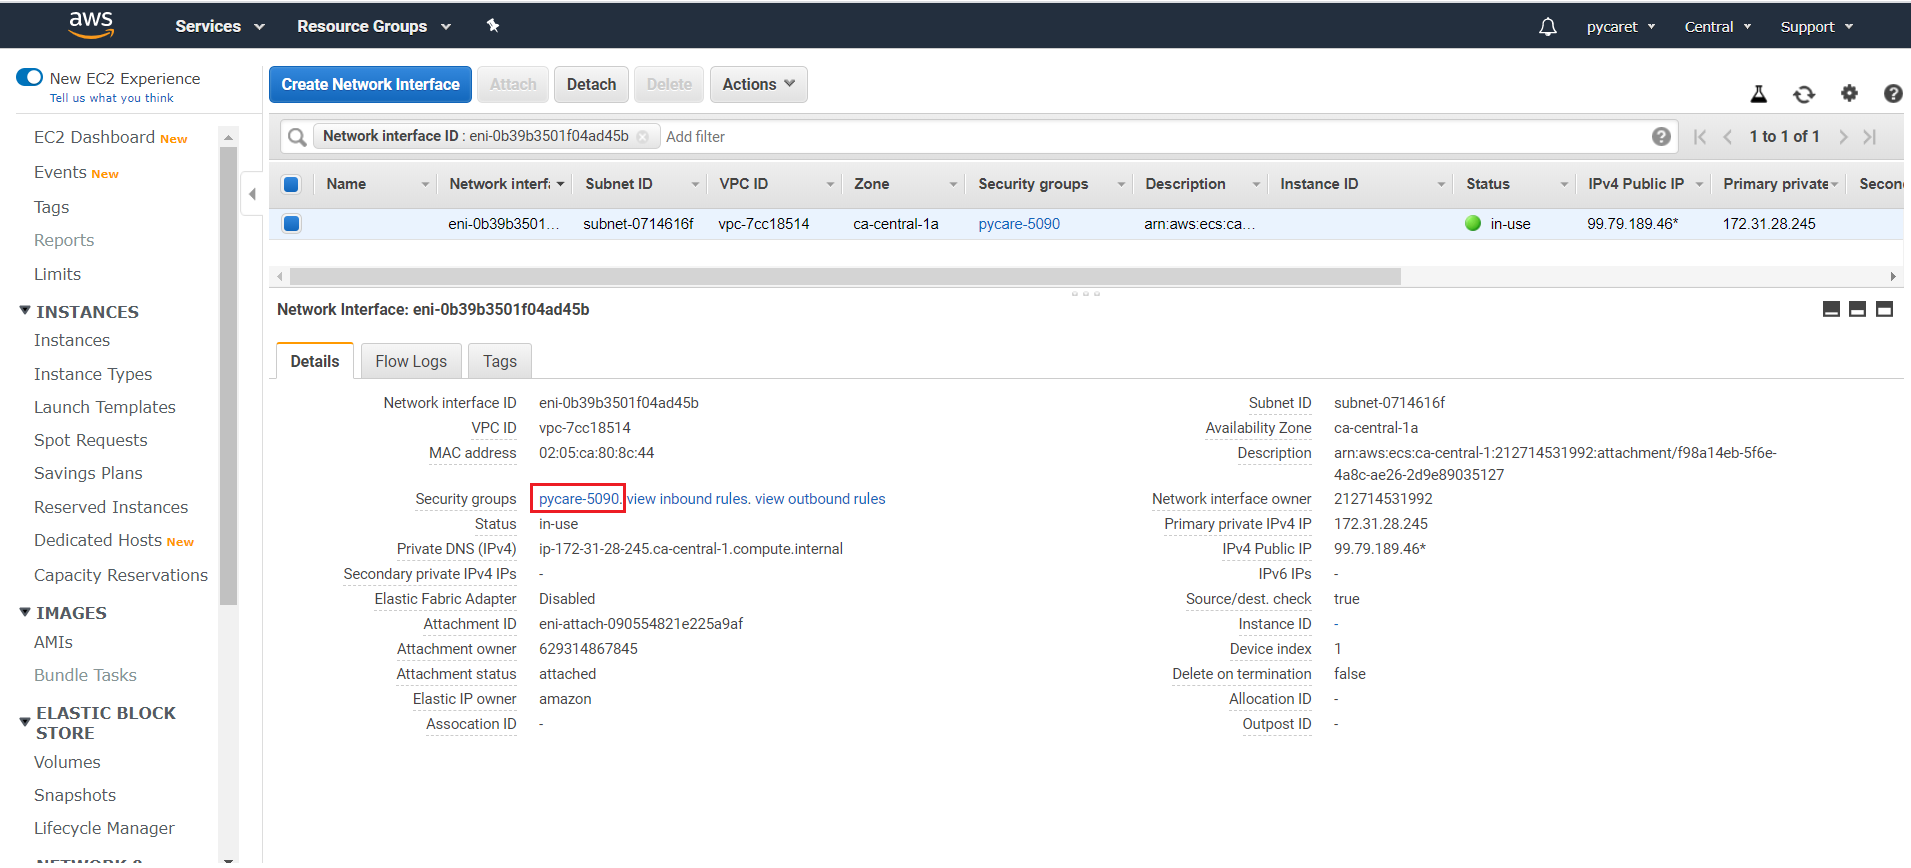This screenshot has height=868, width=1911.
Task: Toggle the New EC2 Experience switch
Action: pos(30,78)
